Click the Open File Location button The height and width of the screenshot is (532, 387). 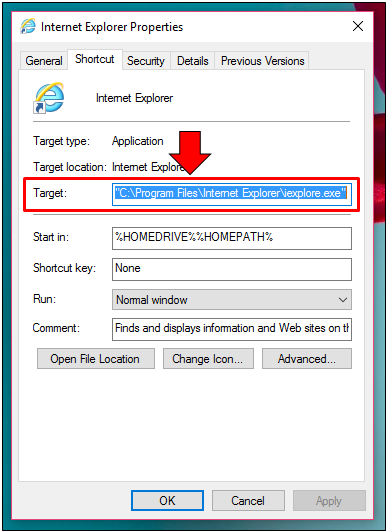tap(96, 359)
